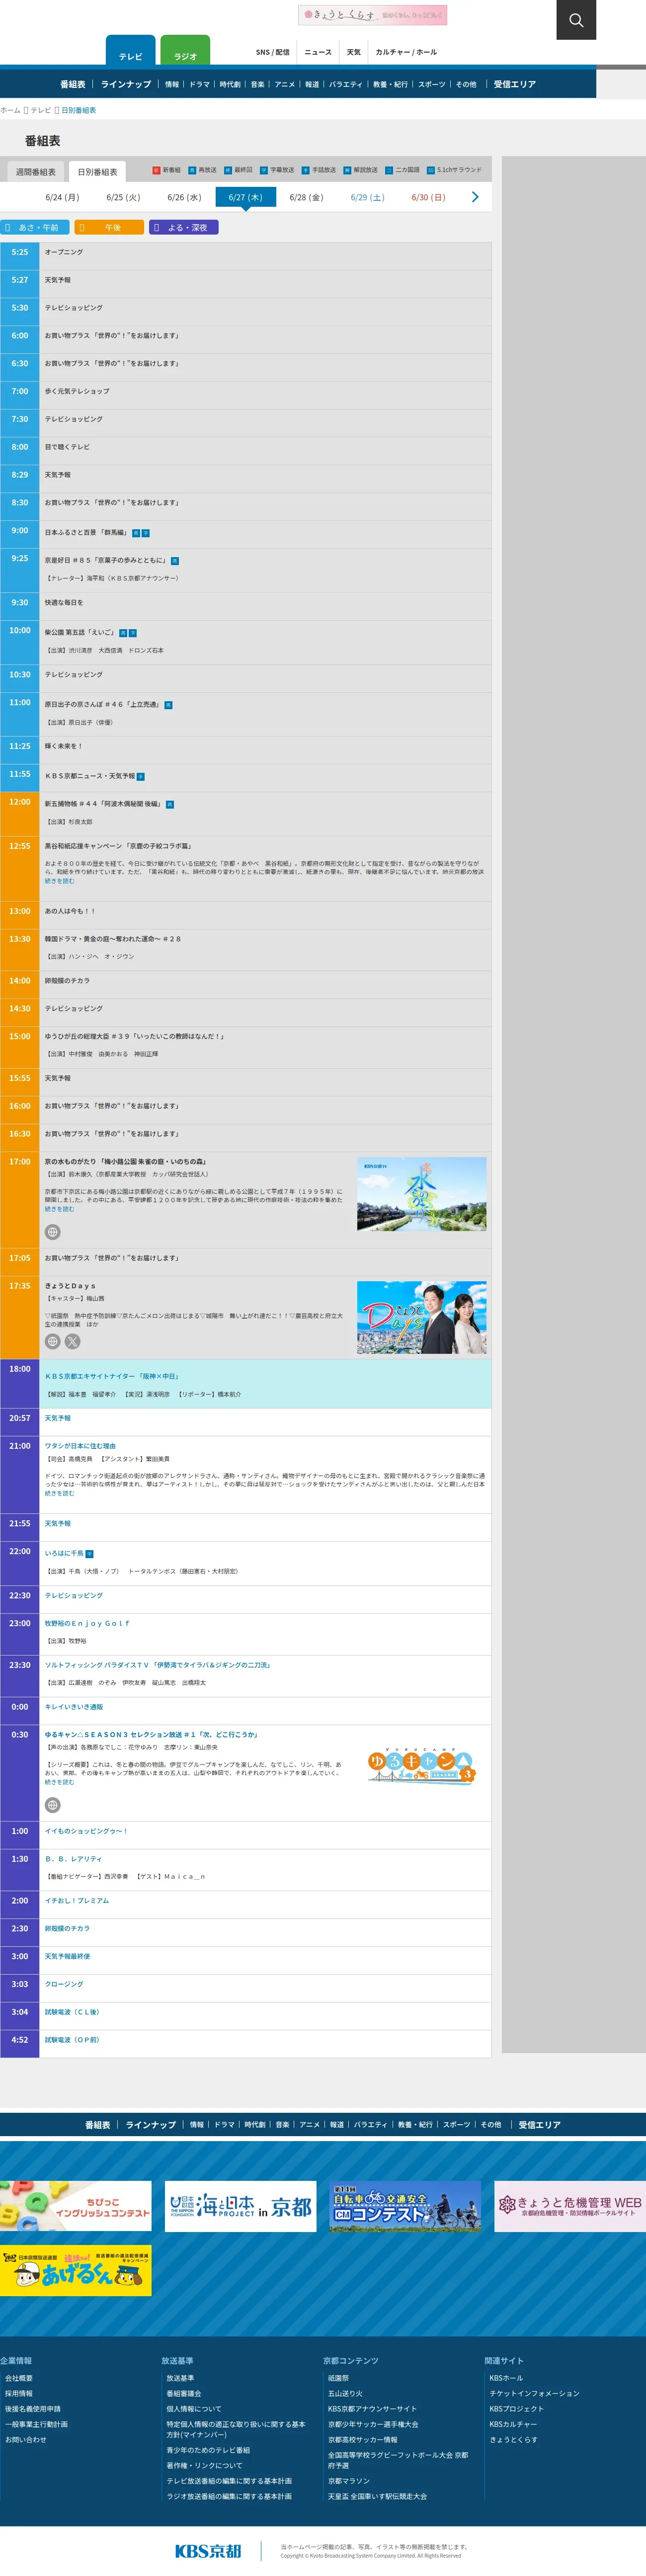This screenshot has width=646, height=2576.
Task: Open 牧野裕のEnjoy Golf program link
Action: coord(87,1623)
